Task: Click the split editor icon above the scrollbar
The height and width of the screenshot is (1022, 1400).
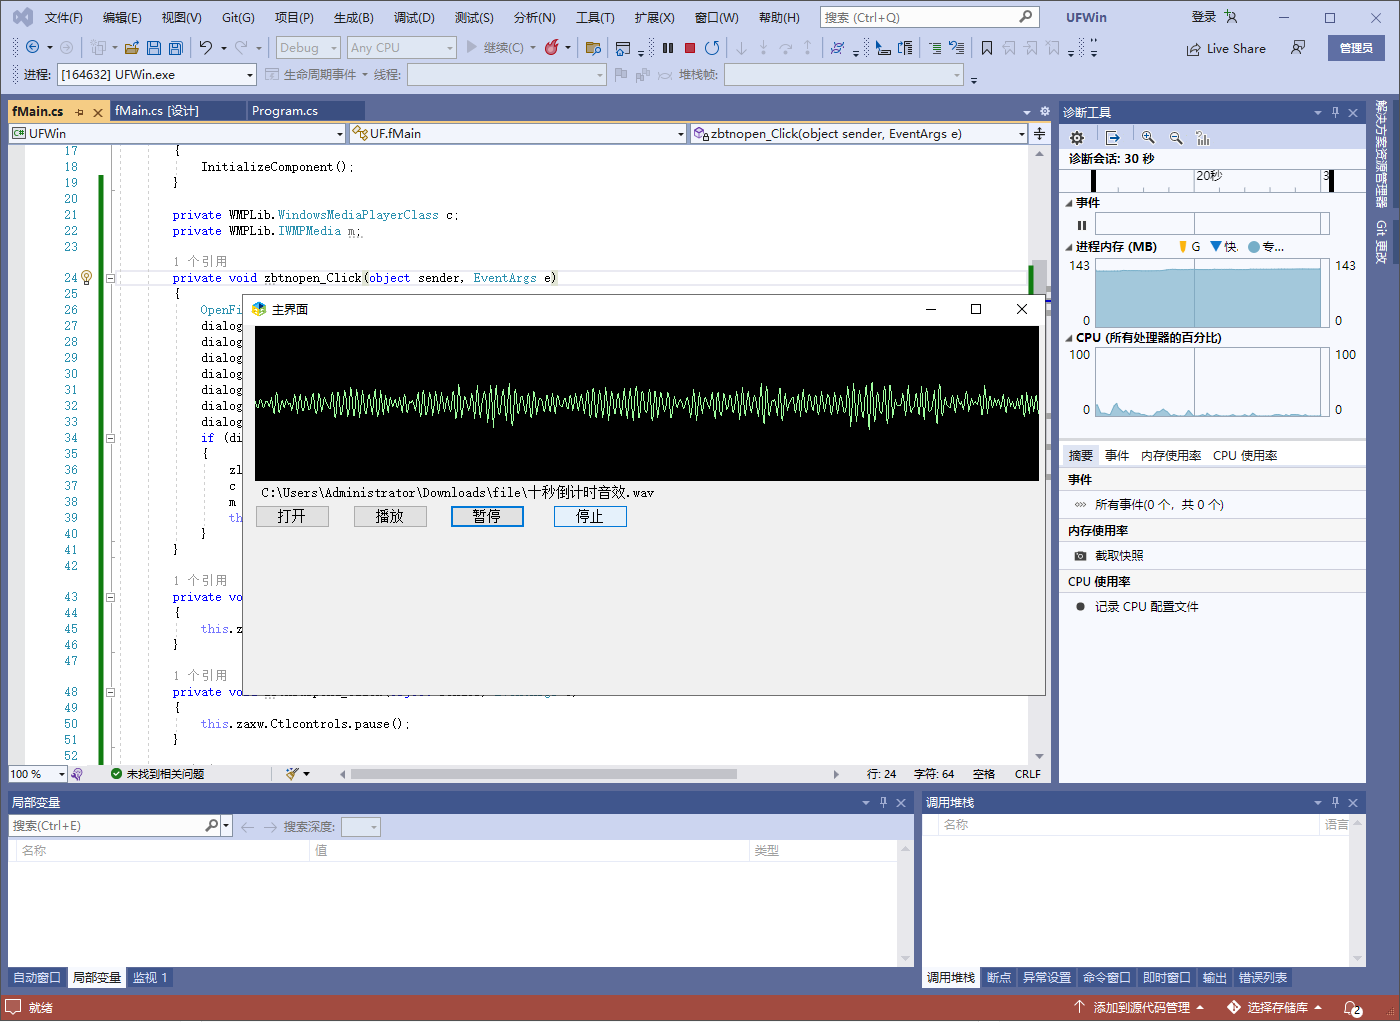Action: click(x=1039, y=133)
